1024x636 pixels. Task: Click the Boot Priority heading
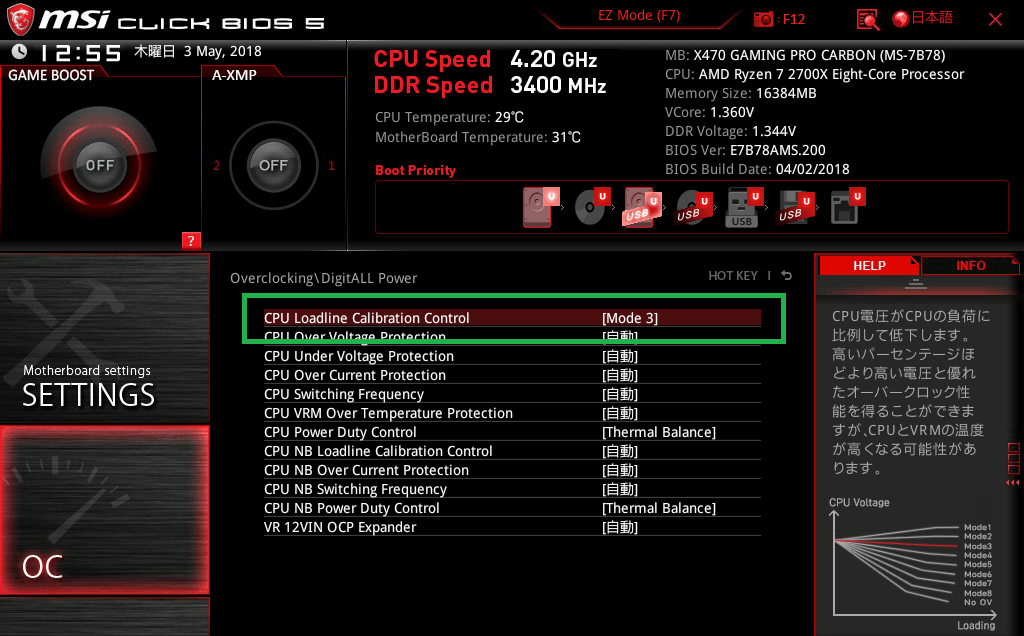pyautogui.click(x=415, y=170)
